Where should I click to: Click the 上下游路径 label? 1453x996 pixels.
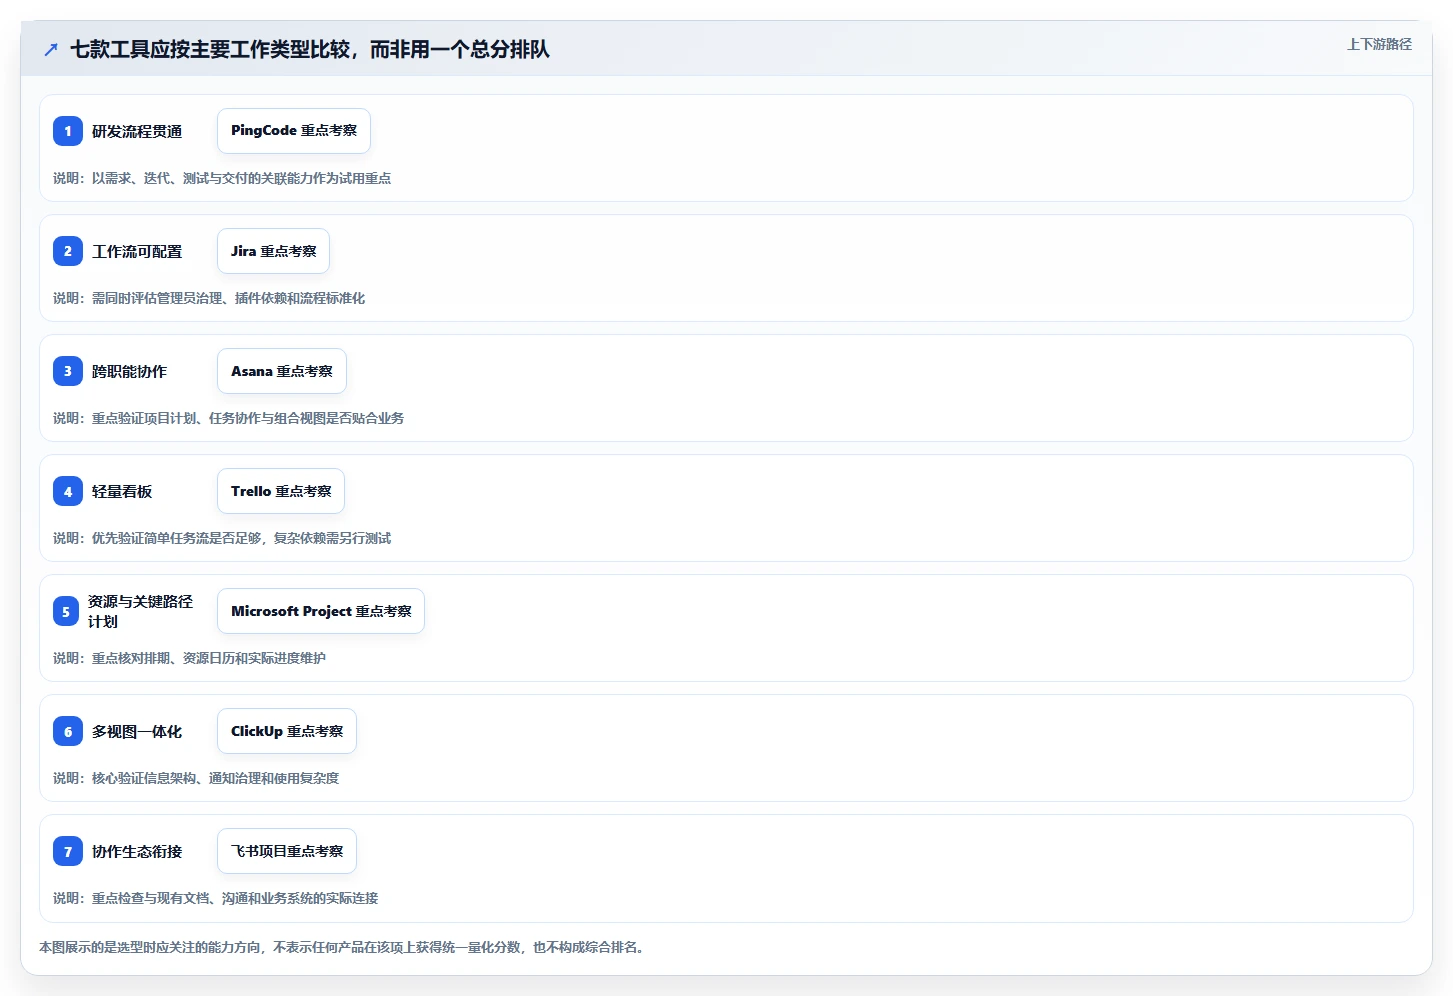(x=1379, y=44)
